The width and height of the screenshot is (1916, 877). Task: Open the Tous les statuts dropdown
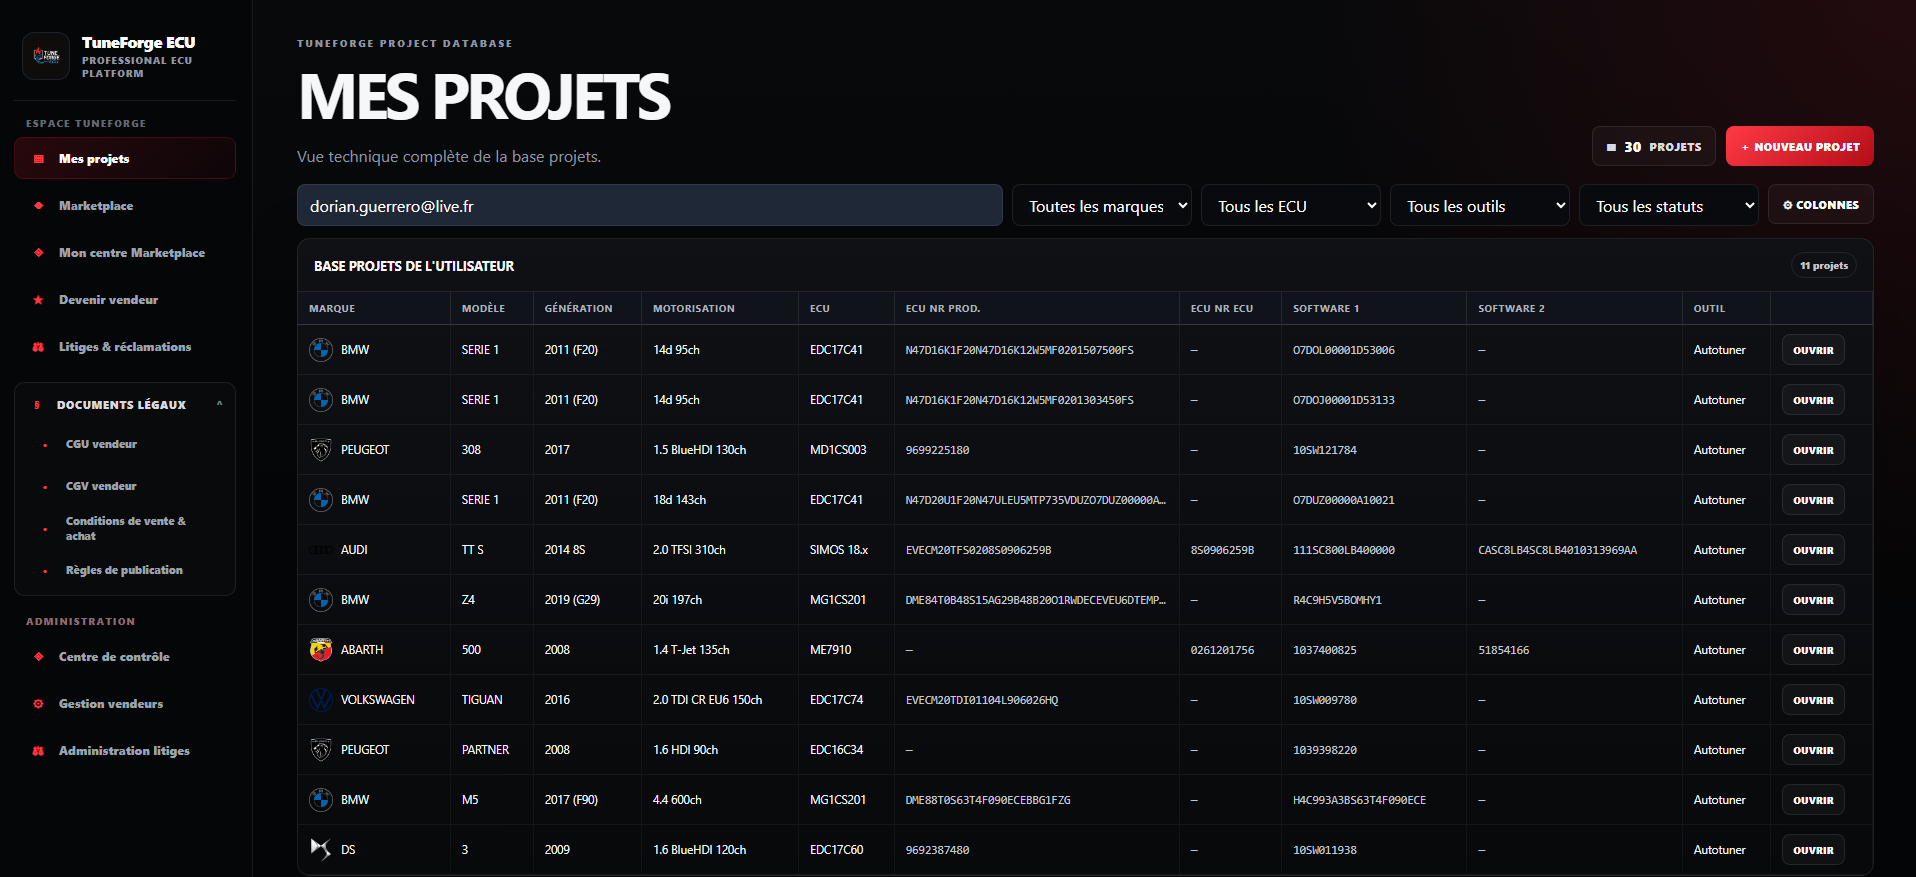pos(1669,206)
